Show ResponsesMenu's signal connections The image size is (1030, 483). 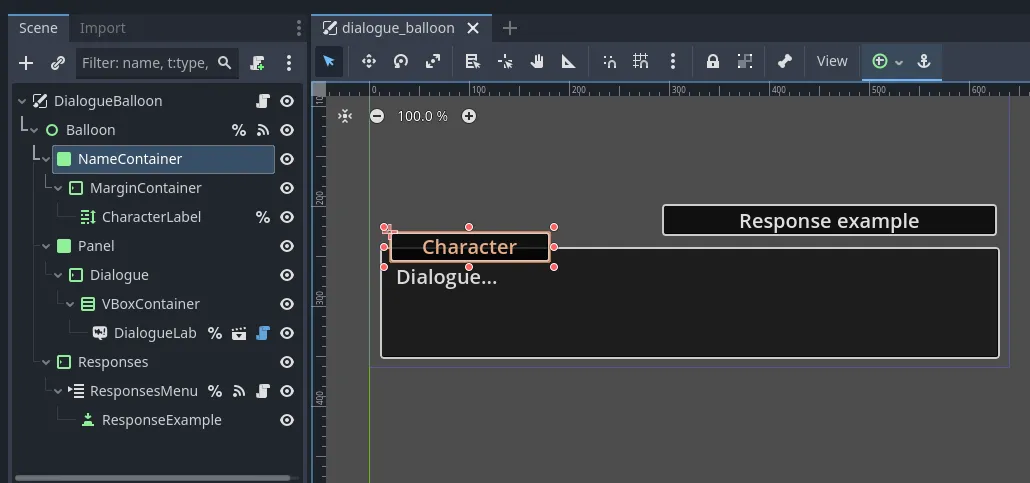pos(239,391)
